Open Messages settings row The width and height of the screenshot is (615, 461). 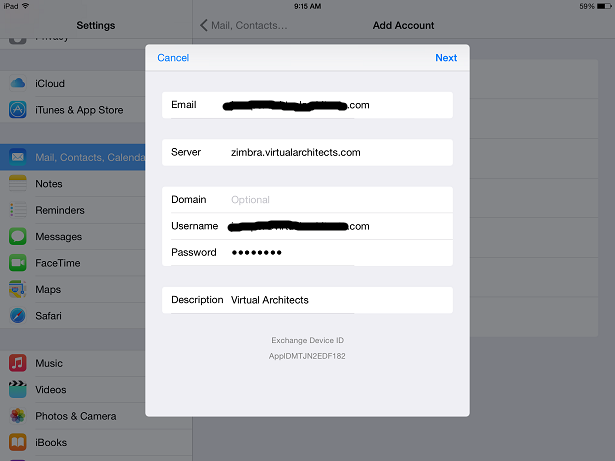(73, 237)
